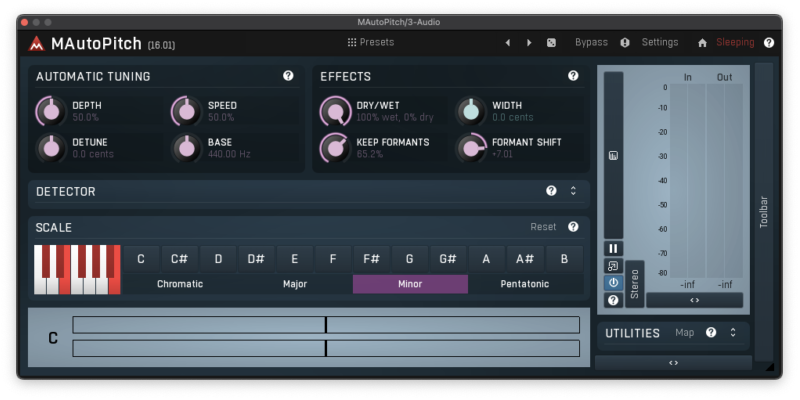
Task: Toggle the meter power button
Action: point(612,283)
